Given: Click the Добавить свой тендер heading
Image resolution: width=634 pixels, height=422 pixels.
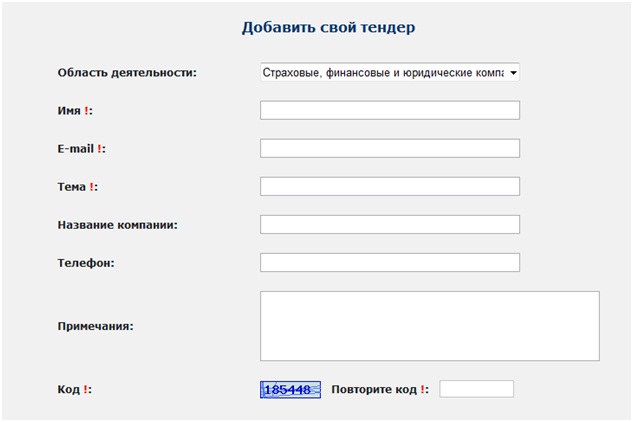Looking at the screenshot, I should tap(328, 28).
